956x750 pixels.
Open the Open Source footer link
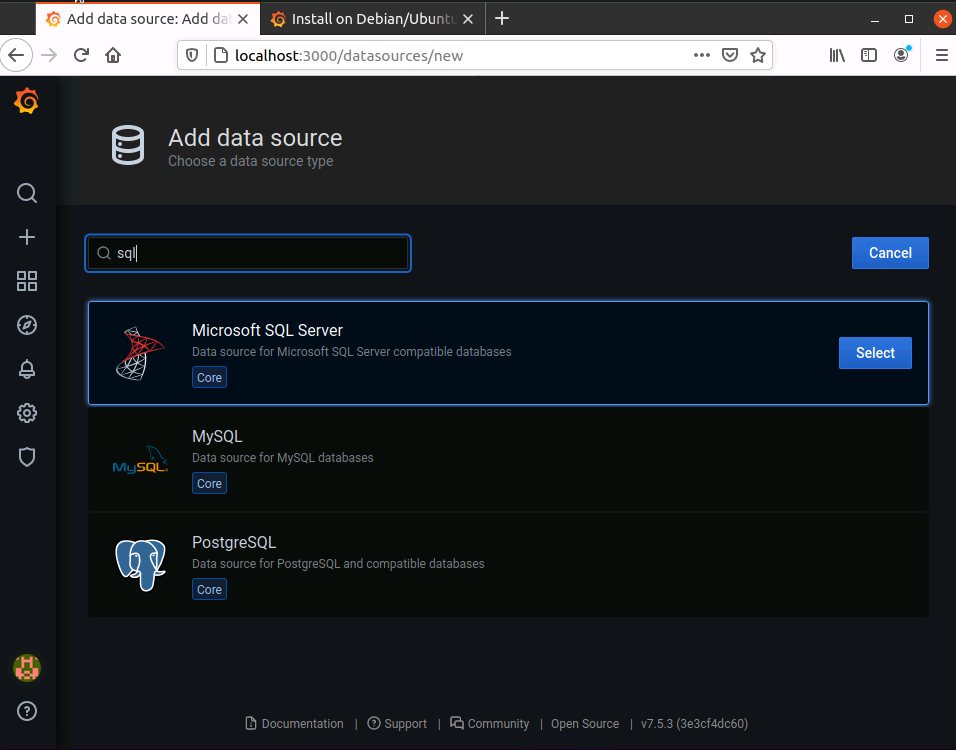(585, 724)
